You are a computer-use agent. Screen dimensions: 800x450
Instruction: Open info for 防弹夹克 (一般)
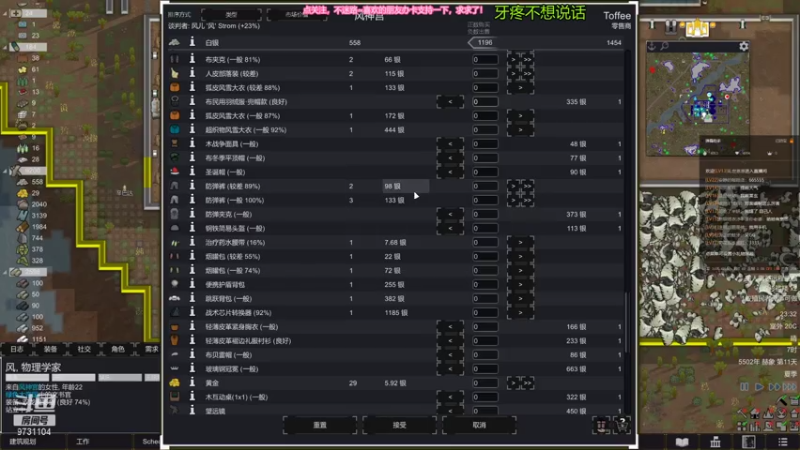(192, 214)
